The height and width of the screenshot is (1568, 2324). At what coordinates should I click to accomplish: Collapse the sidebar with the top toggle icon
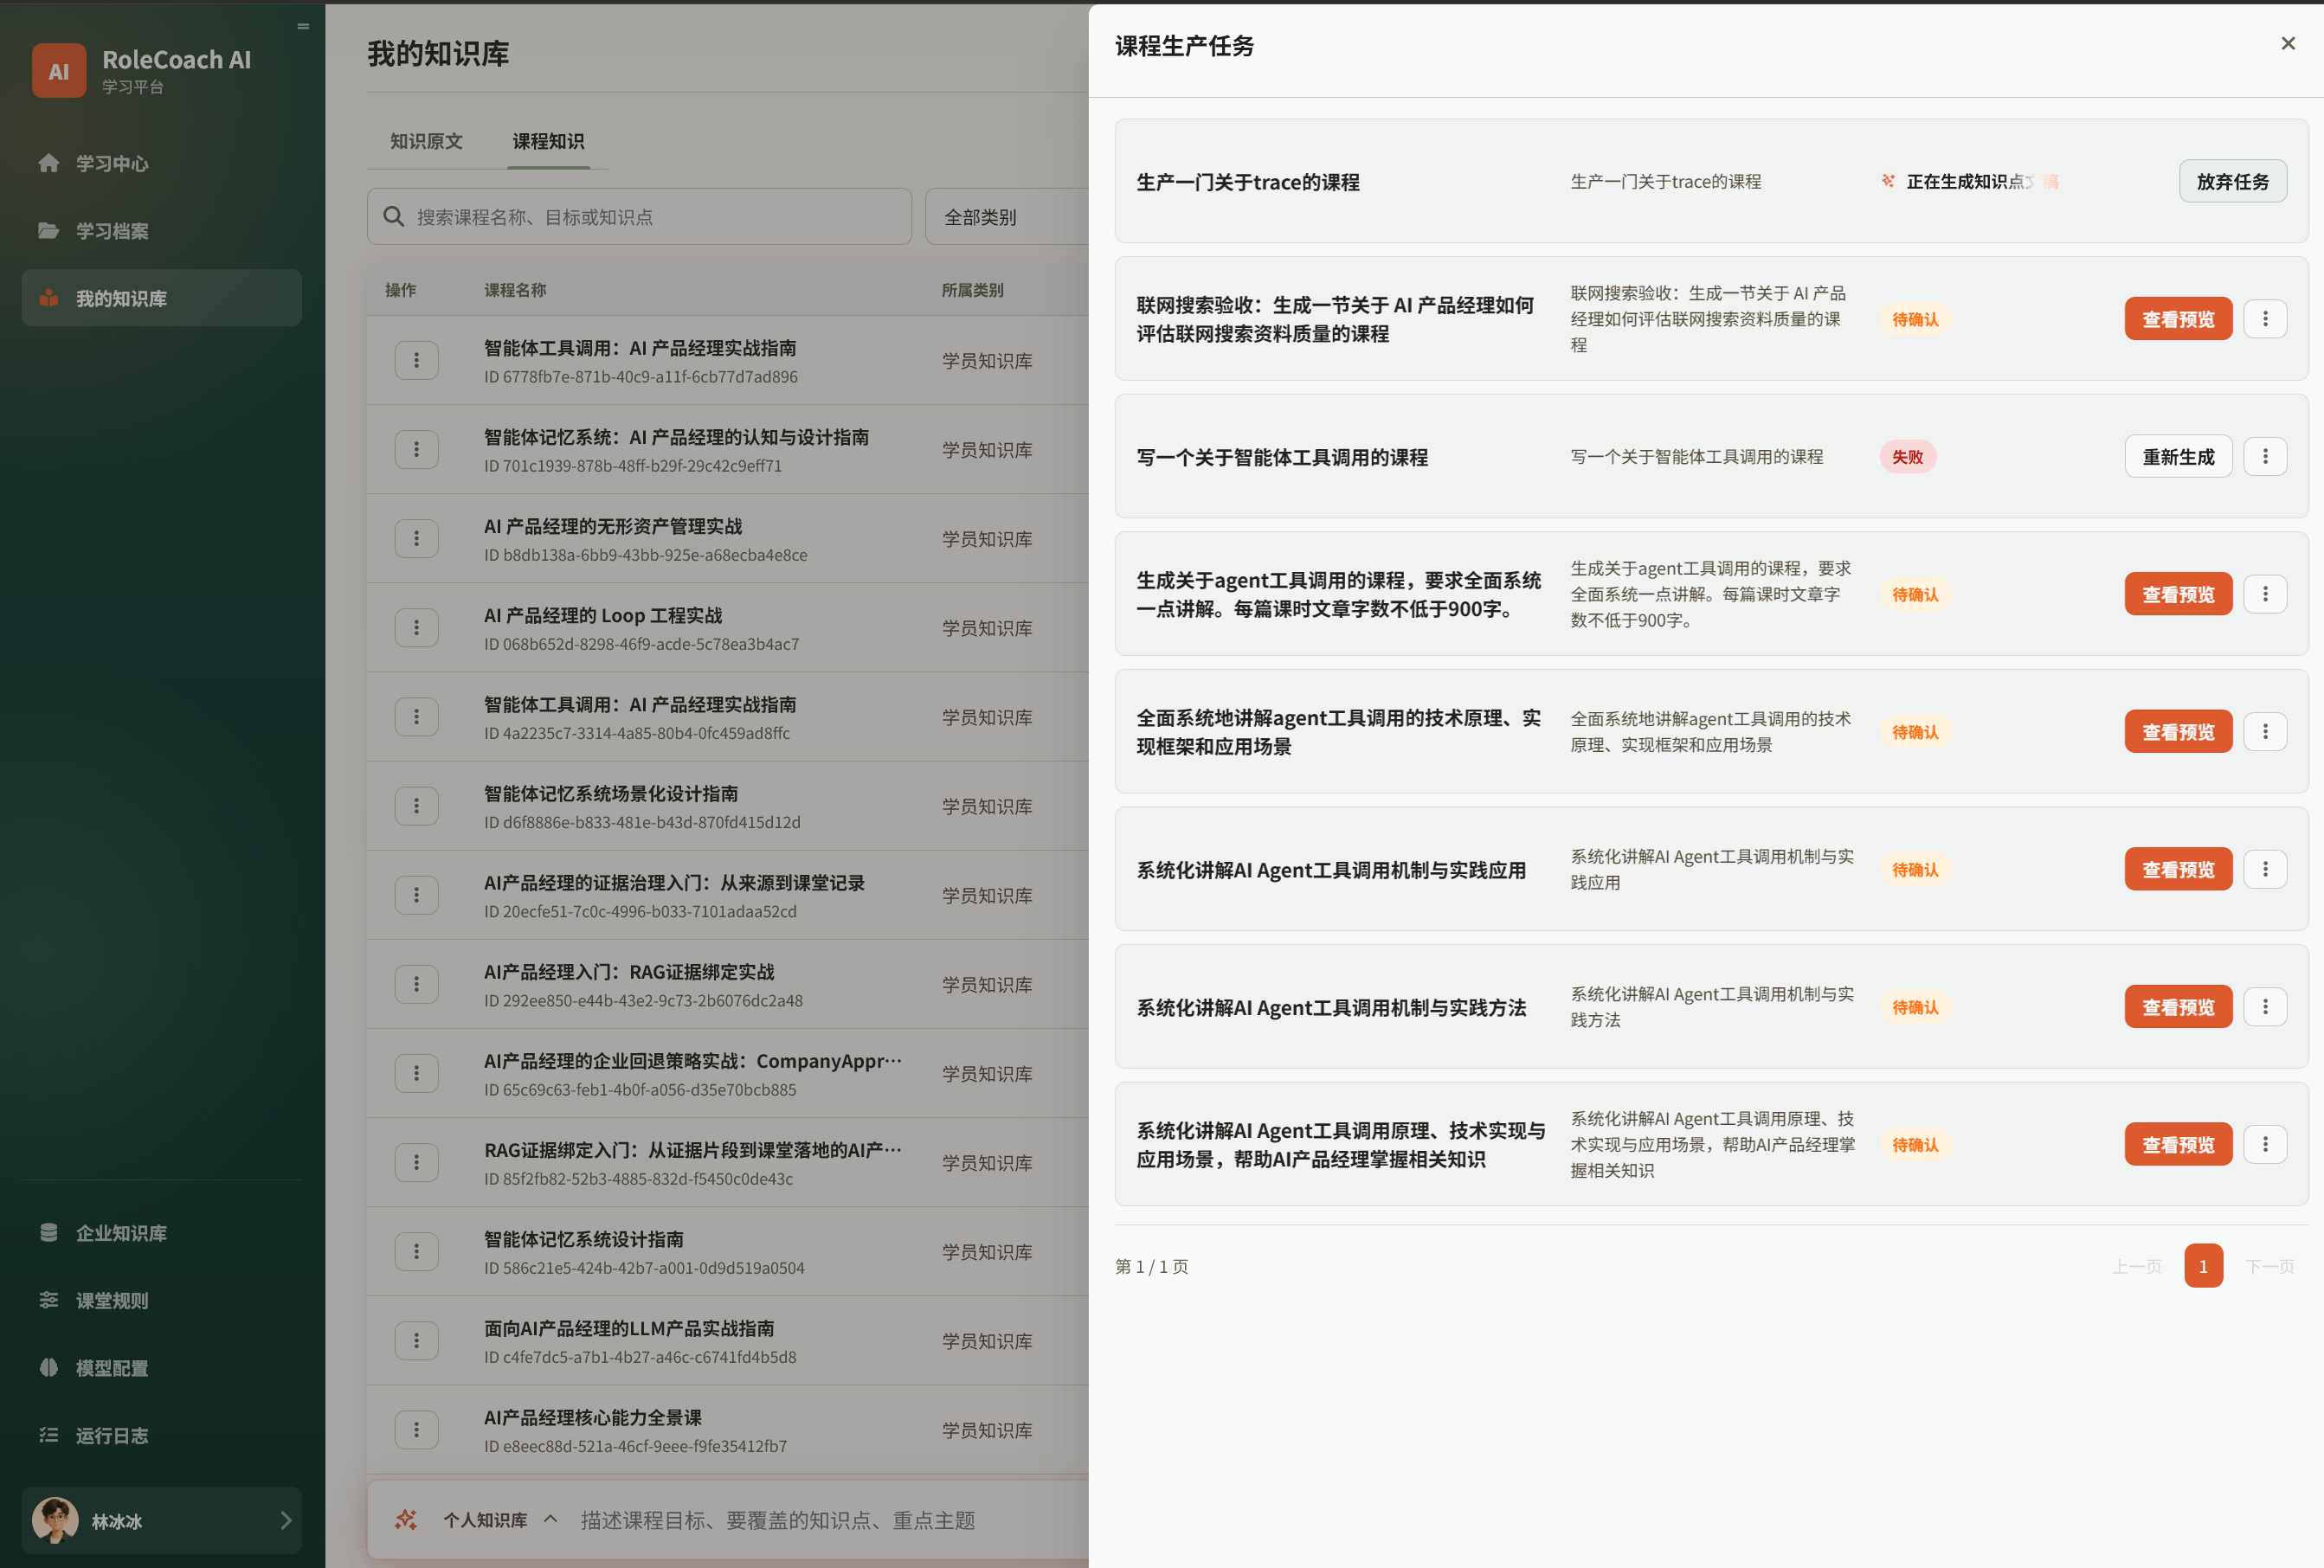(x=303, y=26)
